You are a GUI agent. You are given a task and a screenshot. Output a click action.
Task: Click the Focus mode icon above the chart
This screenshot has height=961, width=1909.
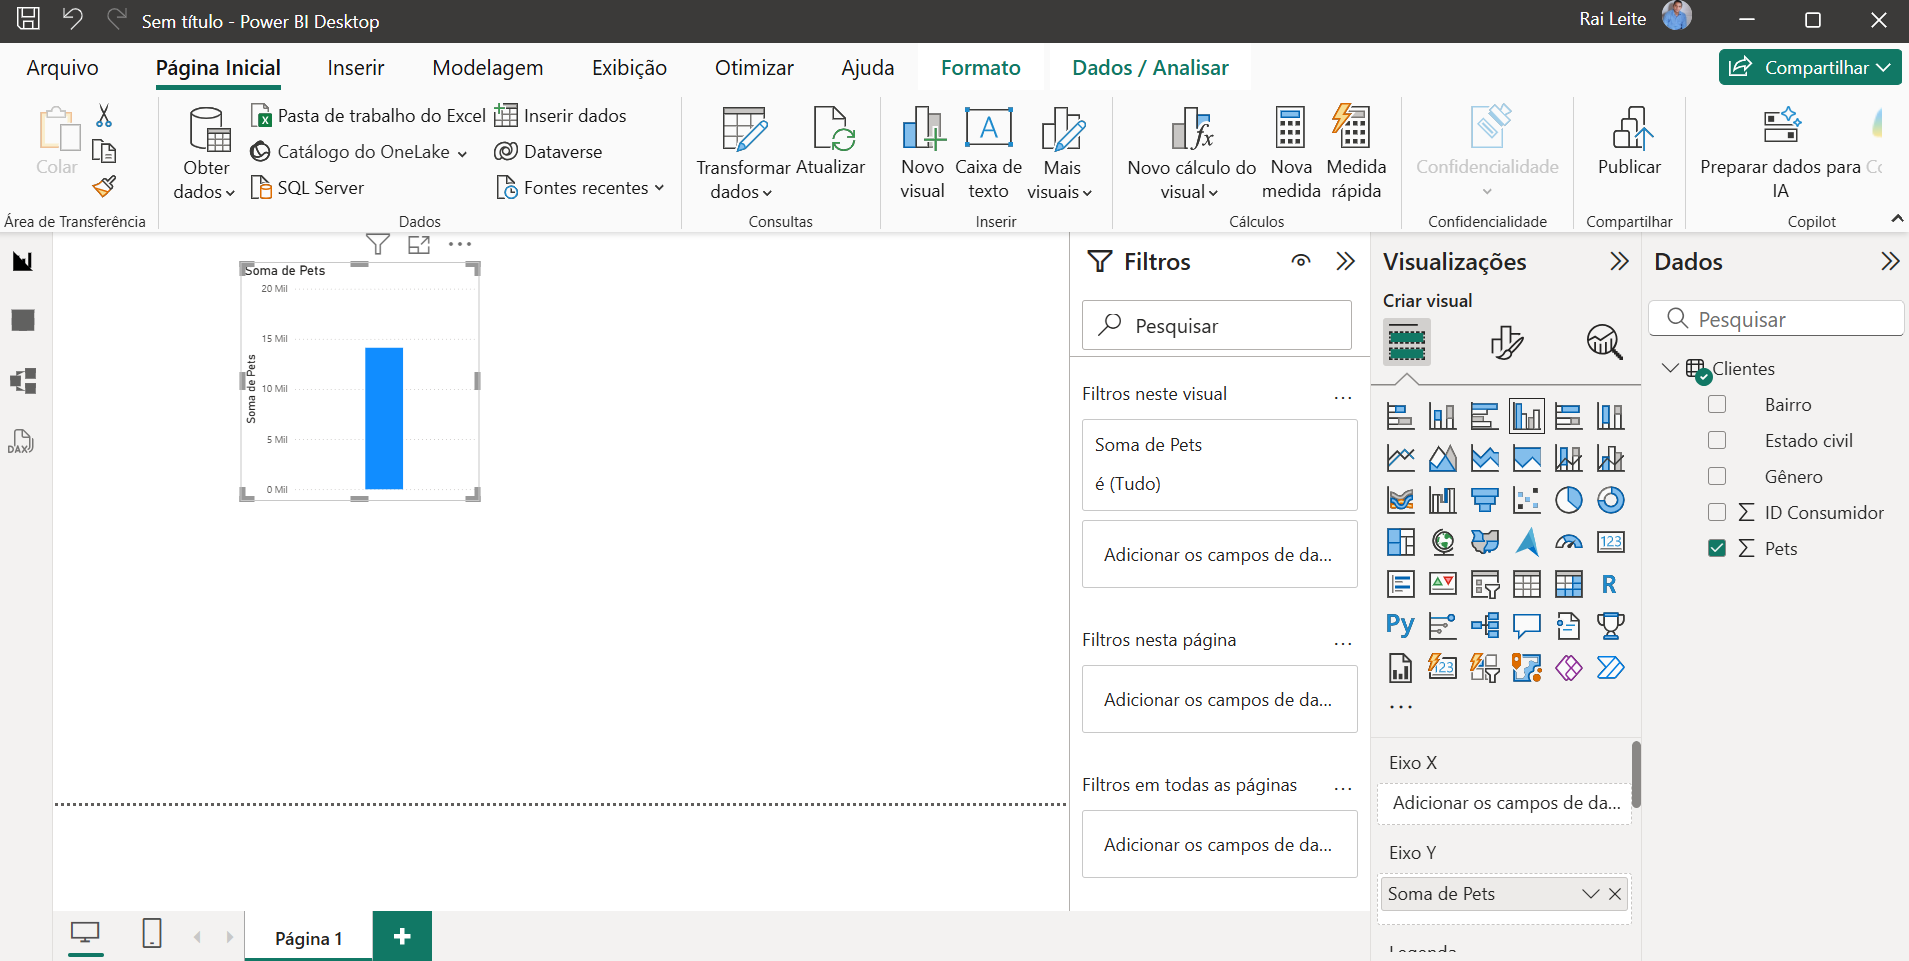[419, 244]
